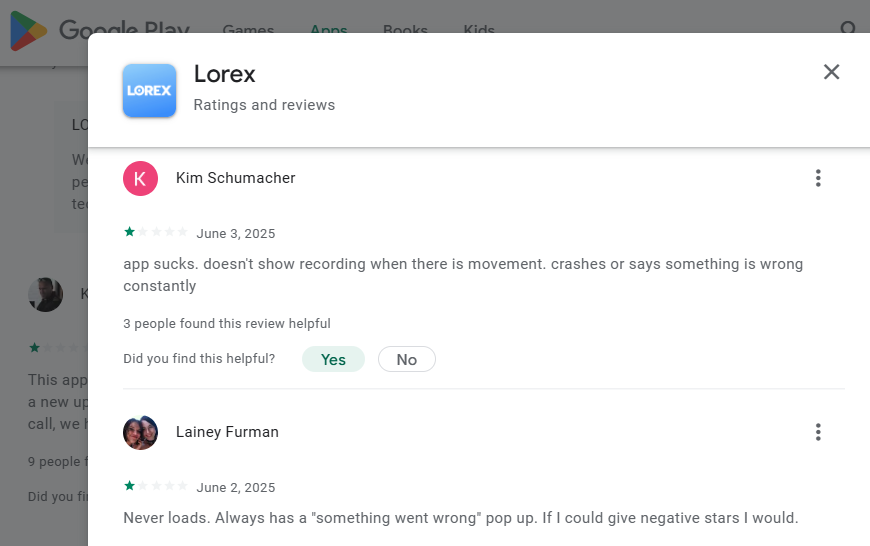Click the 'Lorex' dialog title
The width and height of the screenshot is (870, 546).
[224, 74]
